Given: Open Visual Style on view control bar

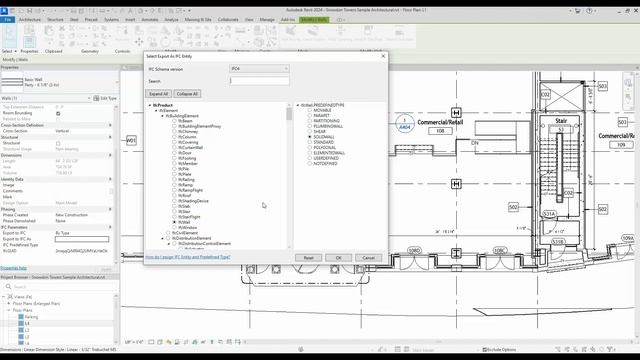Looking at the screenshot, I should point(160,342).
